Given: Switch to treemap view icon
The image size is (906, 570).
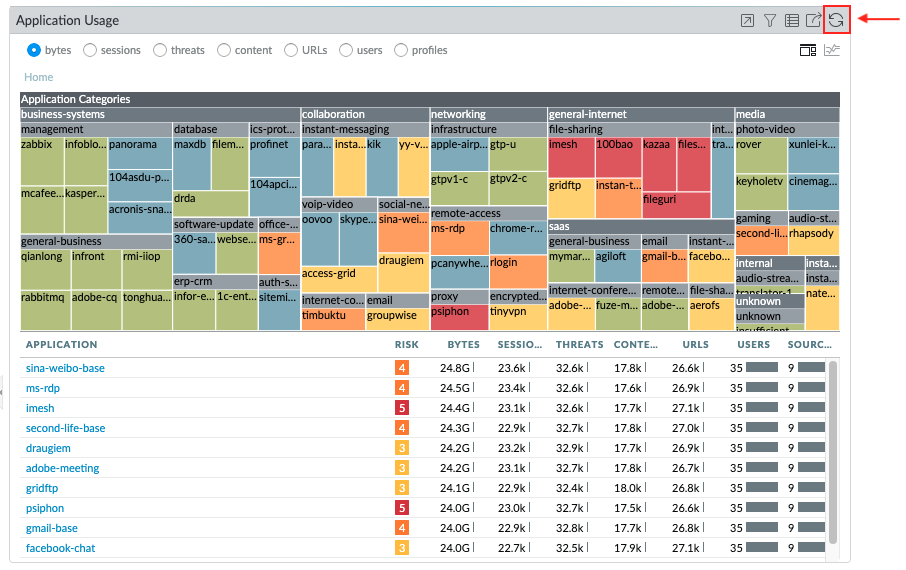Looking at the screenshot, I should tap(808, 50).
